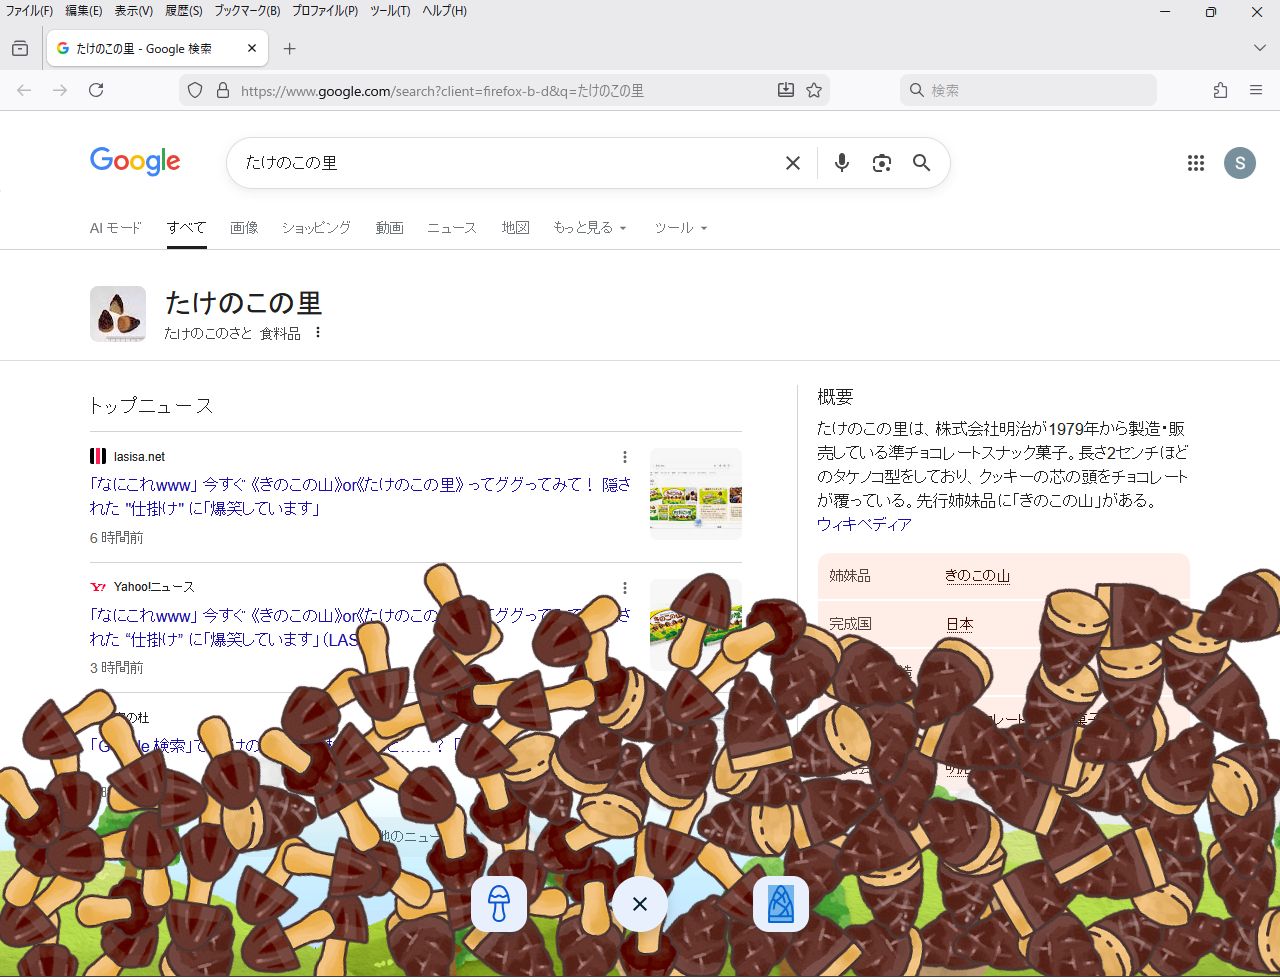
Task: Open the きのこの山 sister product link
Action: (977, 576)
